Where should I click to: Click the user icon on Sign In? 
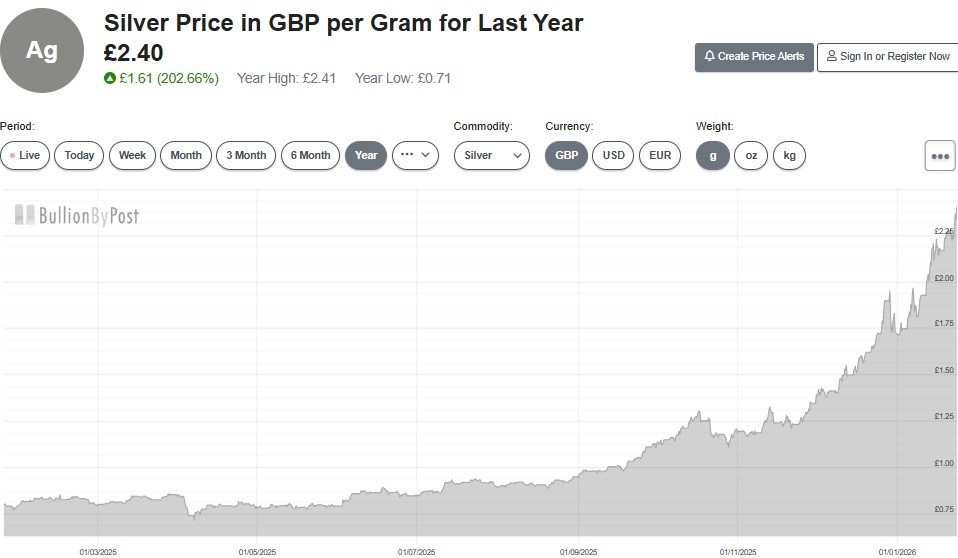pos(831,57)
